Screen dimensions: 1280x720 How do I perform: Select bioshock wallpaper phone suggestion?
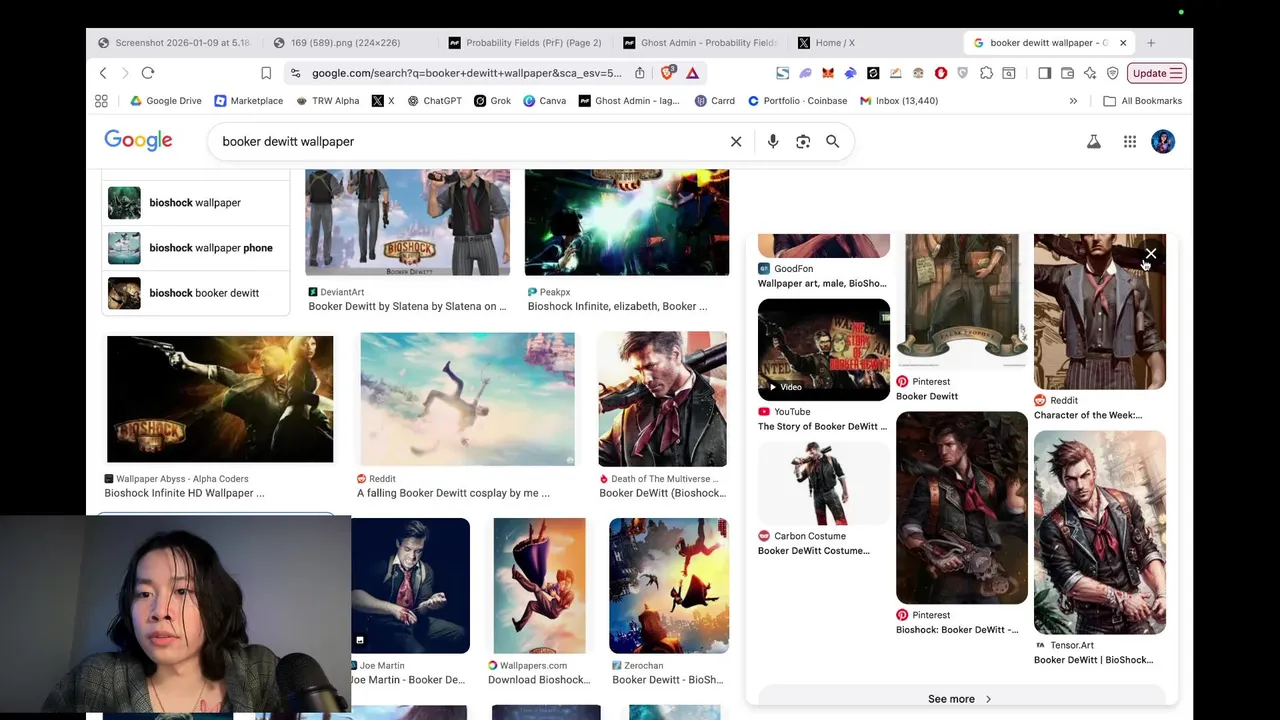tap(196, 248)
